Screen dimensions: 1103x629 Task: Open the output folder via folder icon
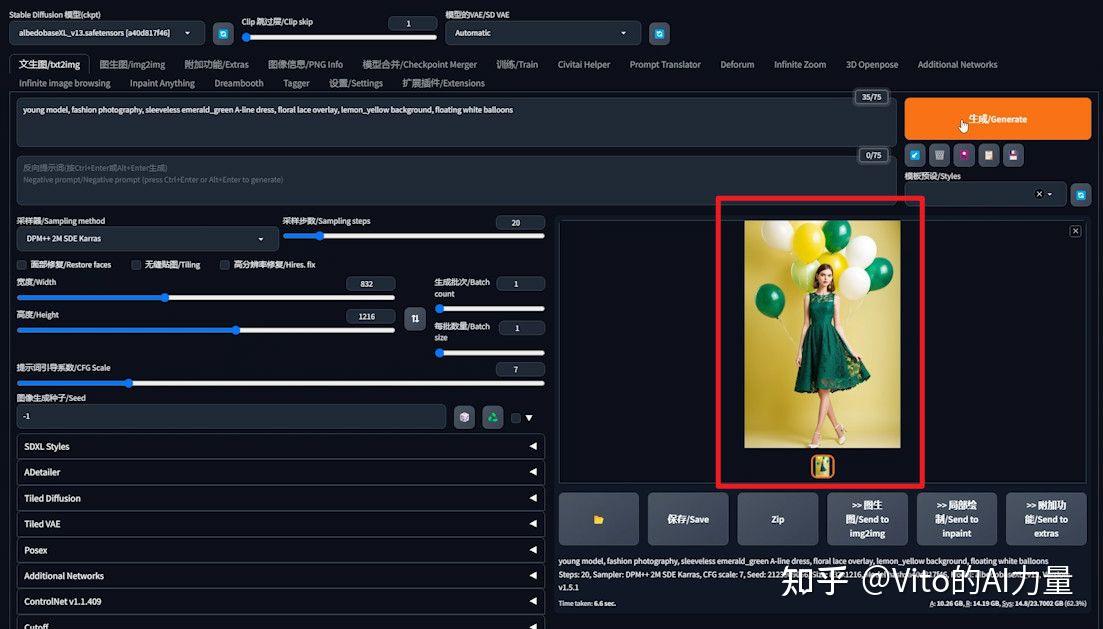[599, 519]
